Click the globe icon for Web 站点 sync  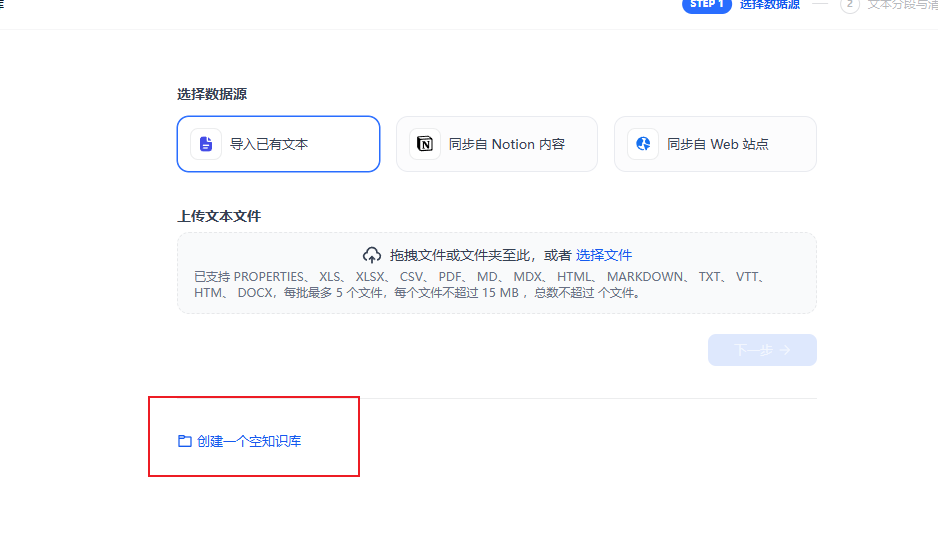tap(643, 144)
